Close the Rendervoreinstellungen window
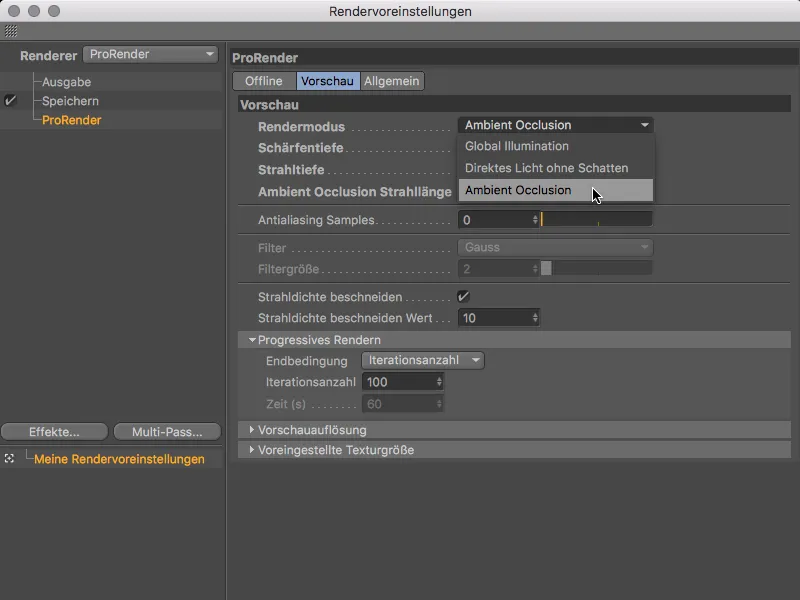The image size is (800, 600). [14, 11]
